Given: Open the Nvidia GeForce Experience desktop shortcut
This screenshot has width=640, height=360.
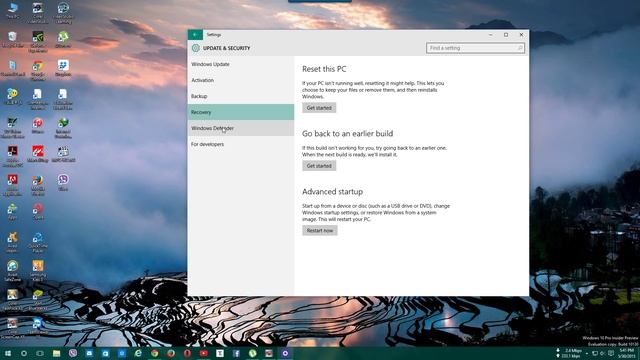Looking at the screenshot, I should (38, 42).
